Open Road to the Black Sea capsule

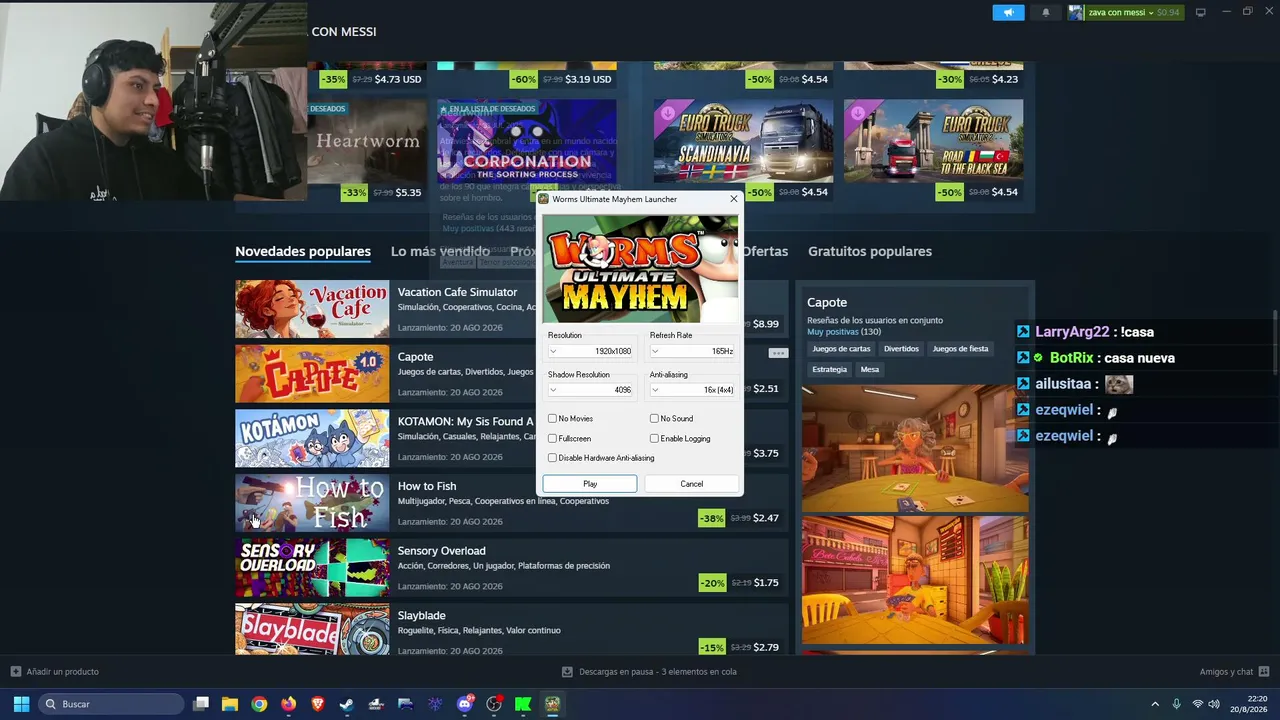(x=933, y=141)
